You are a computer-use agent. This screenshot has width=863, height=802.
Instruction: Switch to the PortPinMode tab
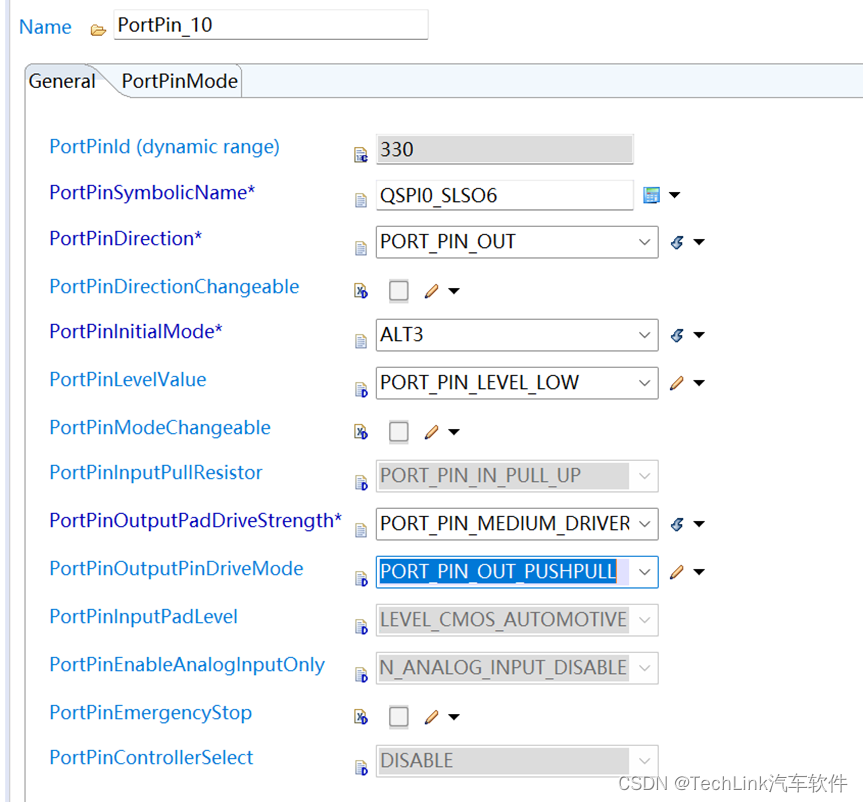[179, 81]
